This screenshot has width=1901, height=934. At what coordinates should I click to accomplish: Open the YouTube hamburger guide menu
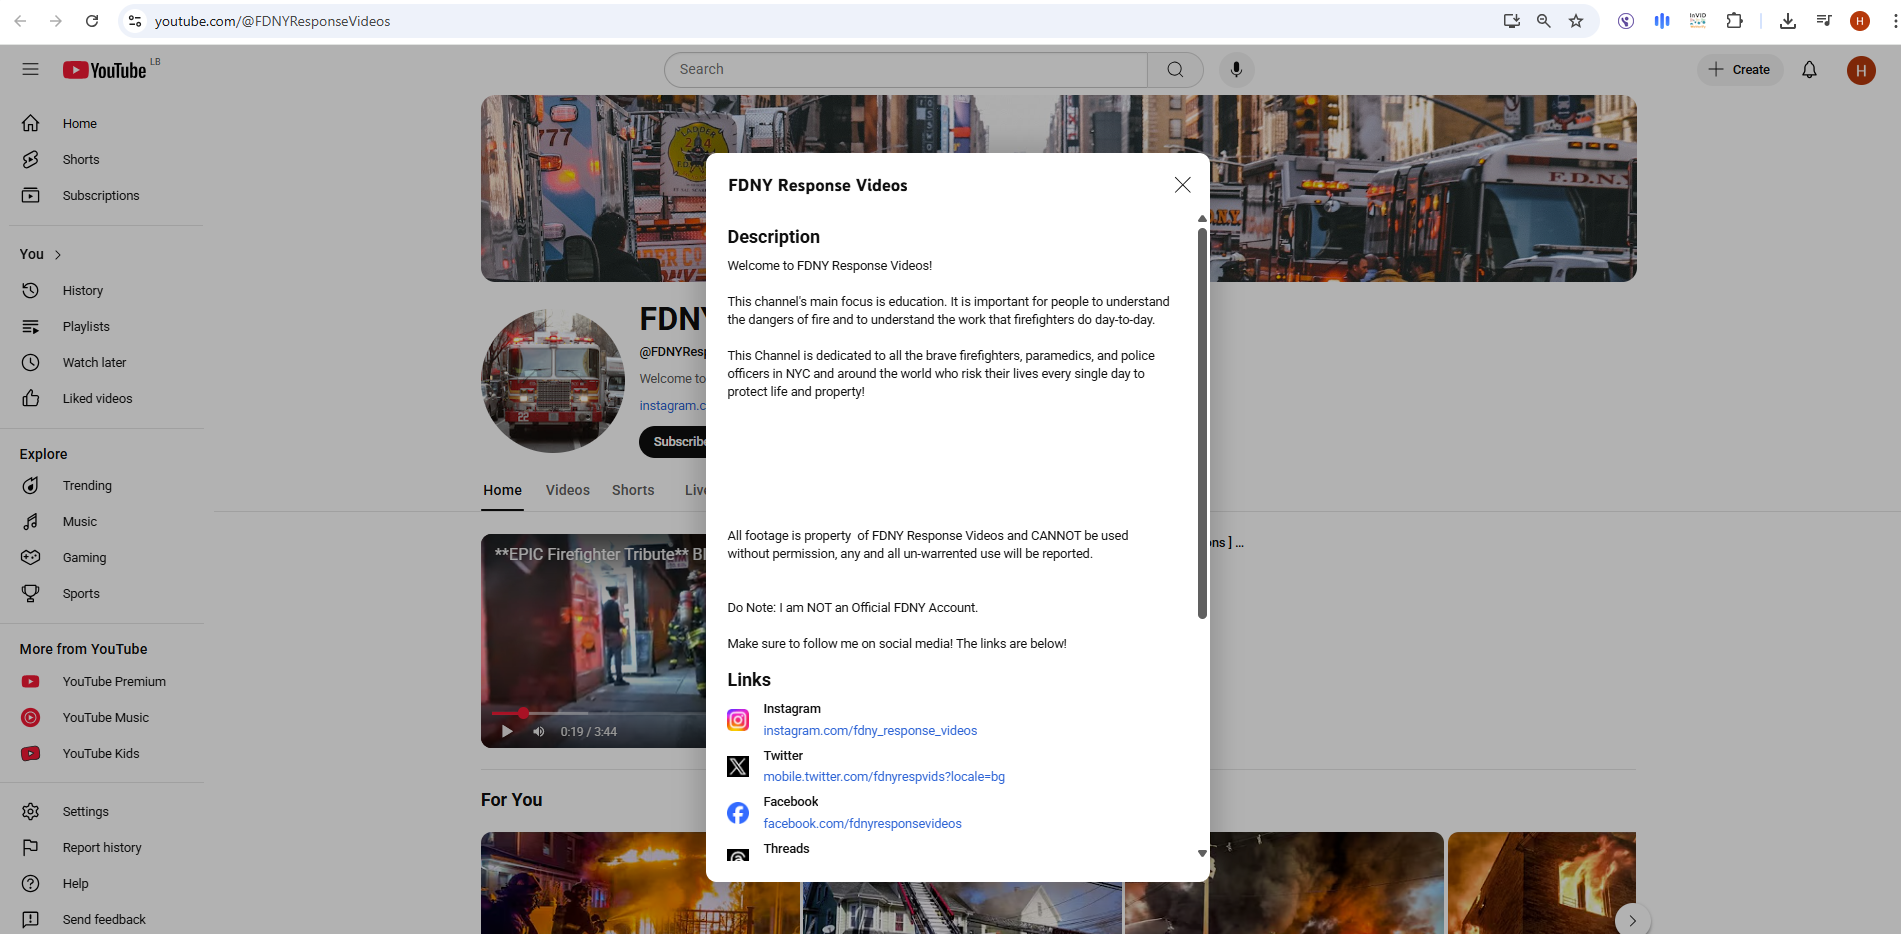coord(30,69)
